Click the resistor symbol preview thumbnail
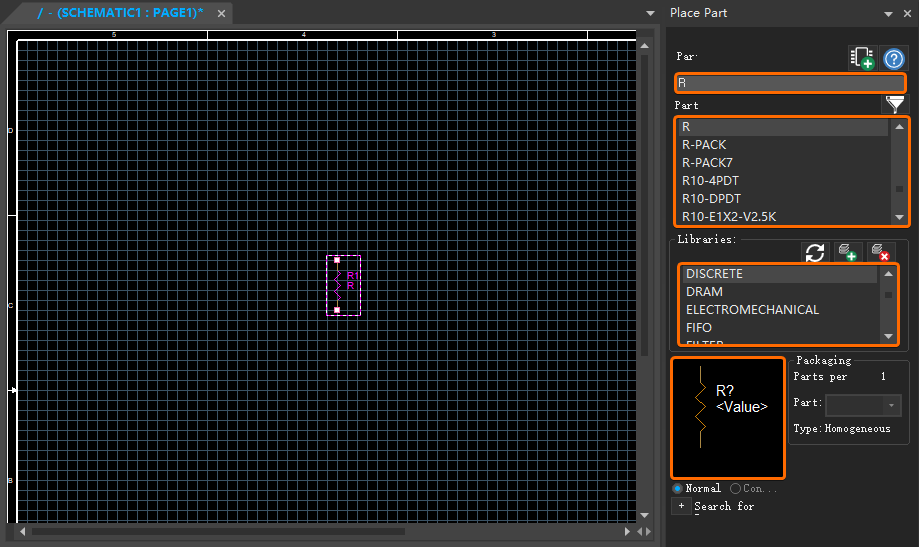Viewport: 919px width, 547px height. tap(728, 418)
